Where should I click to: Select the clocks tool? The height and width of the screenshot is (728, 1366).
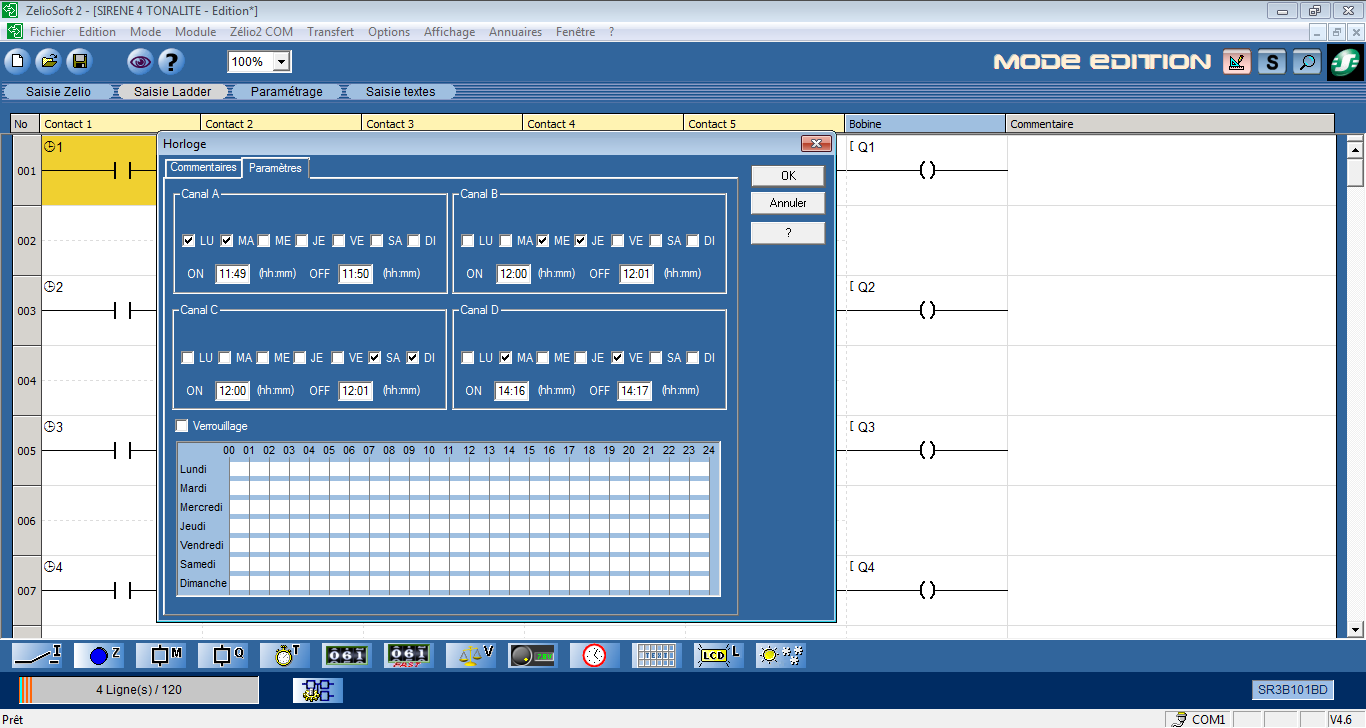[595, 656]
